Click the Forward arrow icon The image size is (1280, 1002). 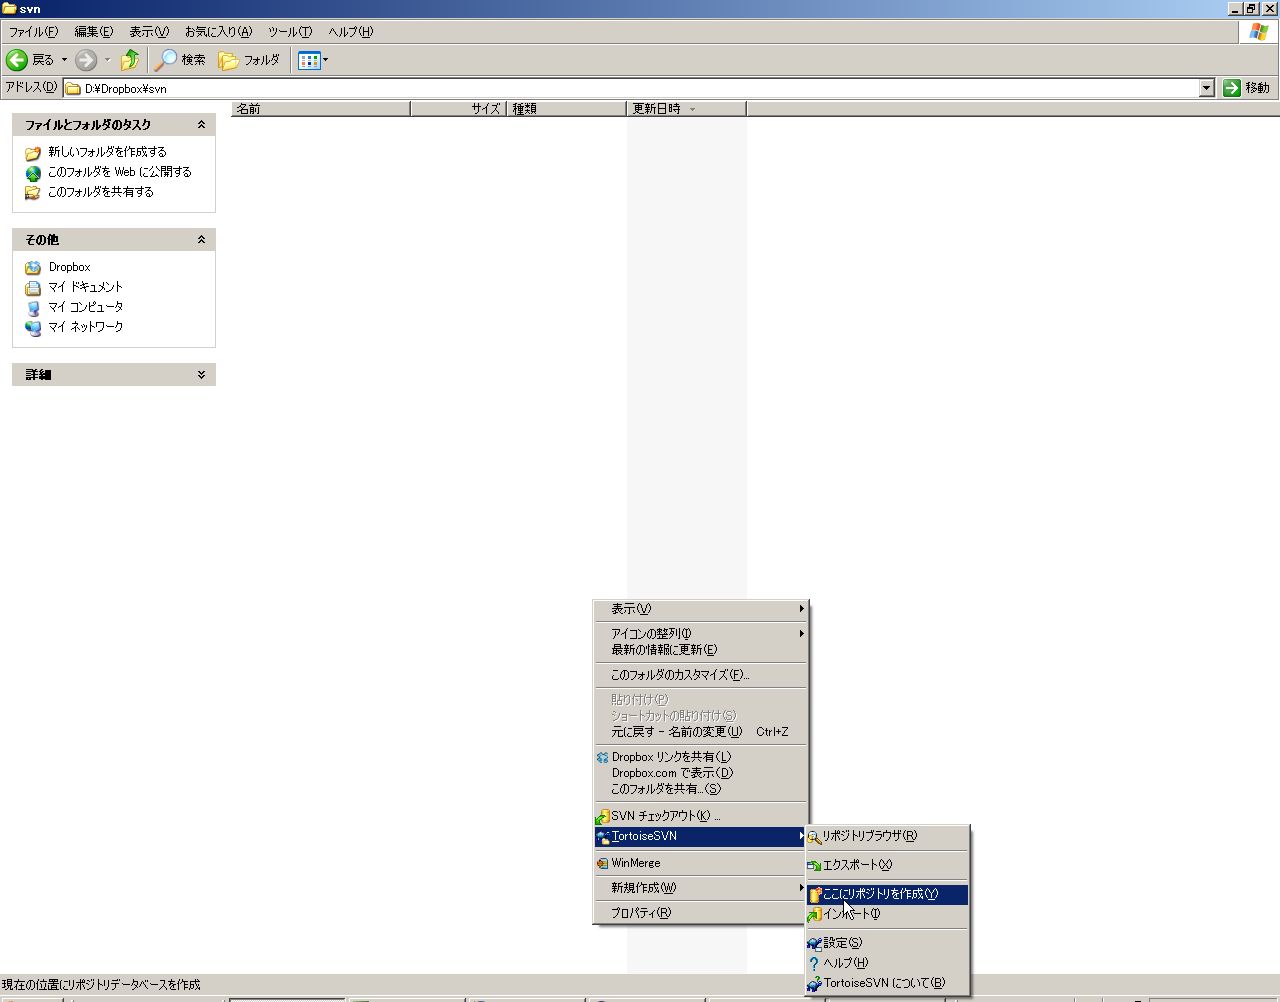click(86, 60)
